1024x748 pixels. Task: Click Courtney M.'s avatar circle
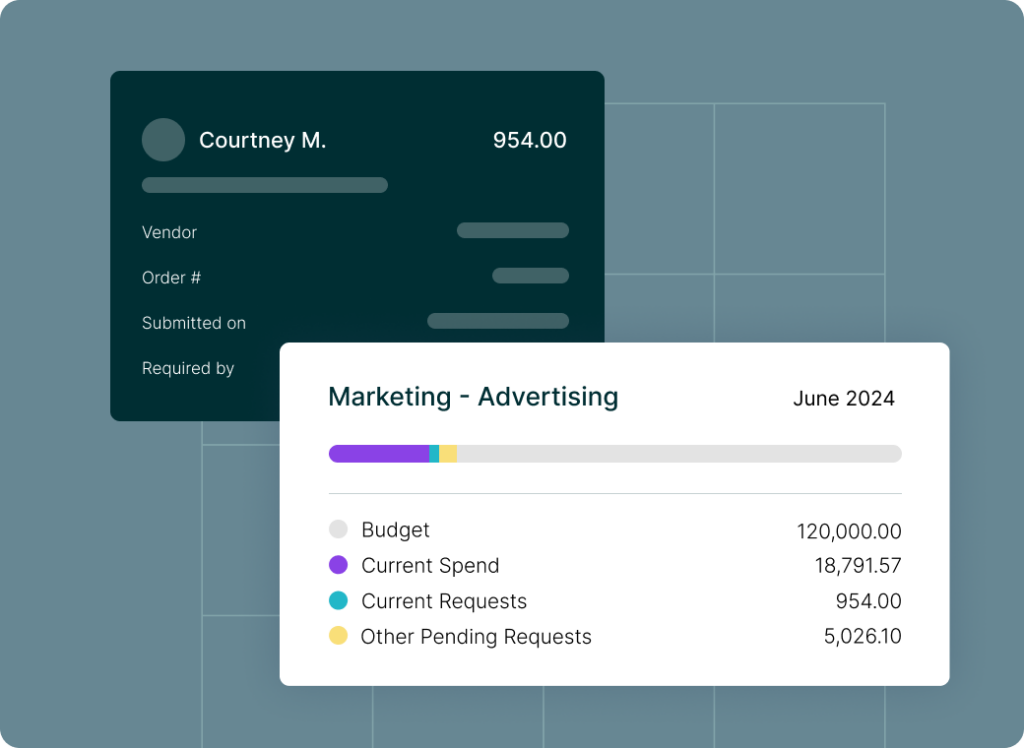pyautogui.click(x=163, y=140)
